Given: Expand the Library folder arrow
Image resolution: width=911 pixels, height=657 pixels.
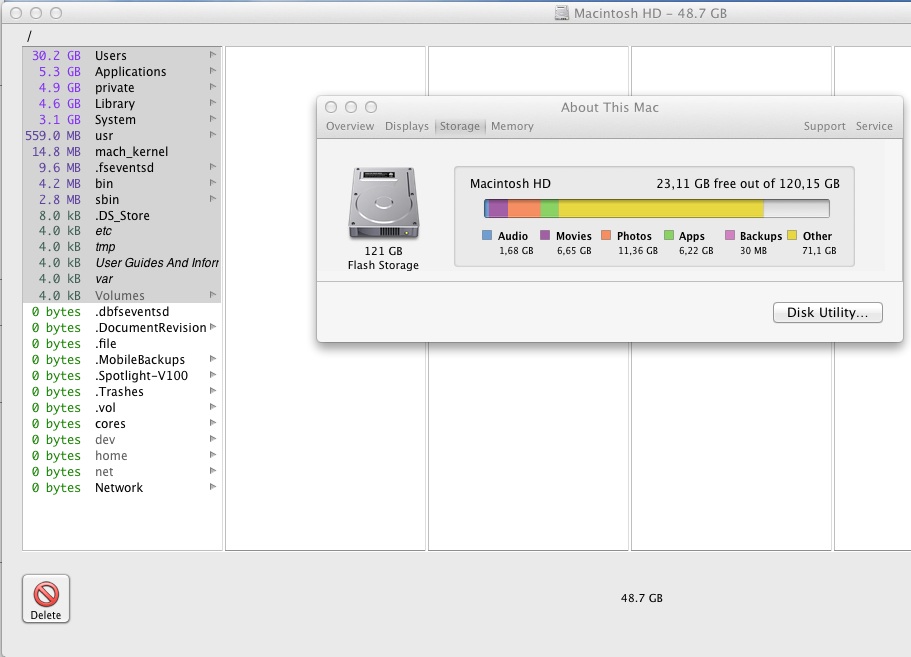Looking at the screenshot, I should click(x=213, y=103).
